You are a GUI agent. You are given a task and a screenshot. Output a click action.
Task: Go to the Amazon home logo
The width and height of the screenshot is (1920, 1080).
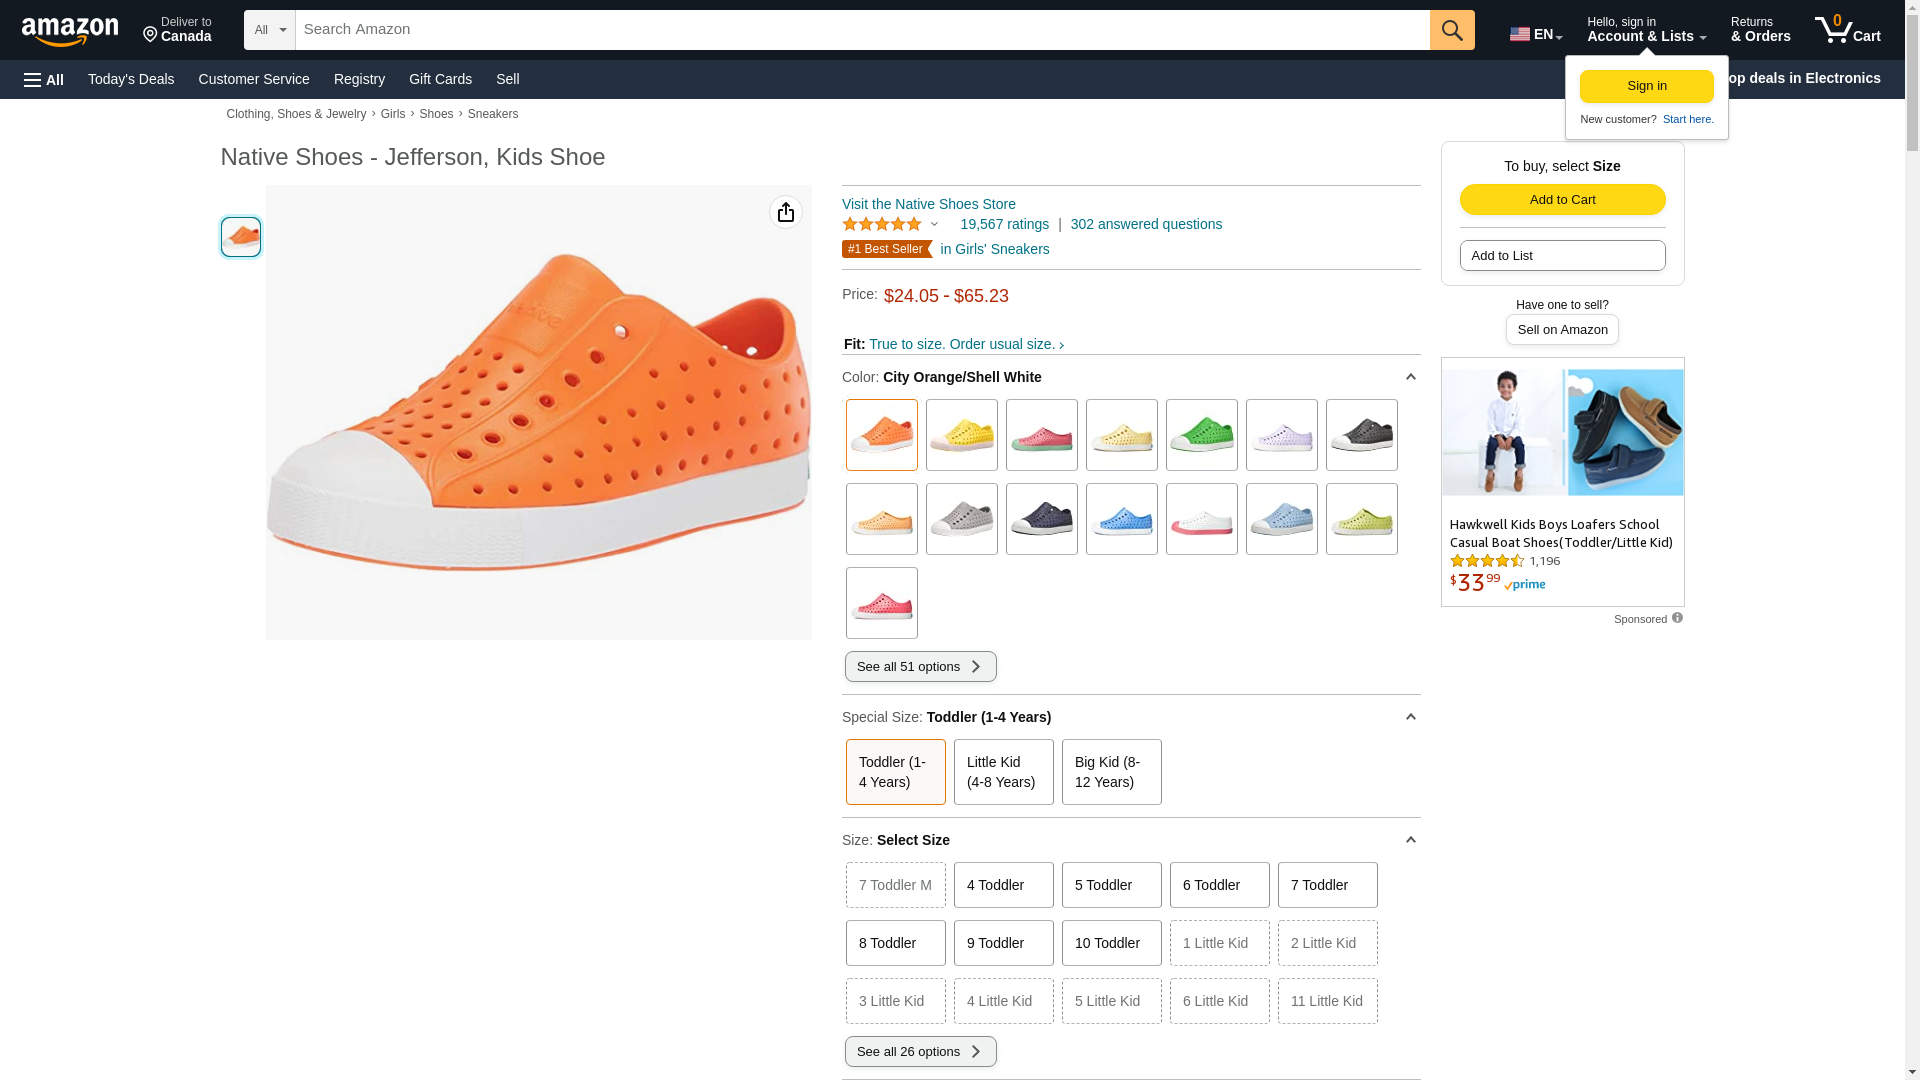[70, 31]
